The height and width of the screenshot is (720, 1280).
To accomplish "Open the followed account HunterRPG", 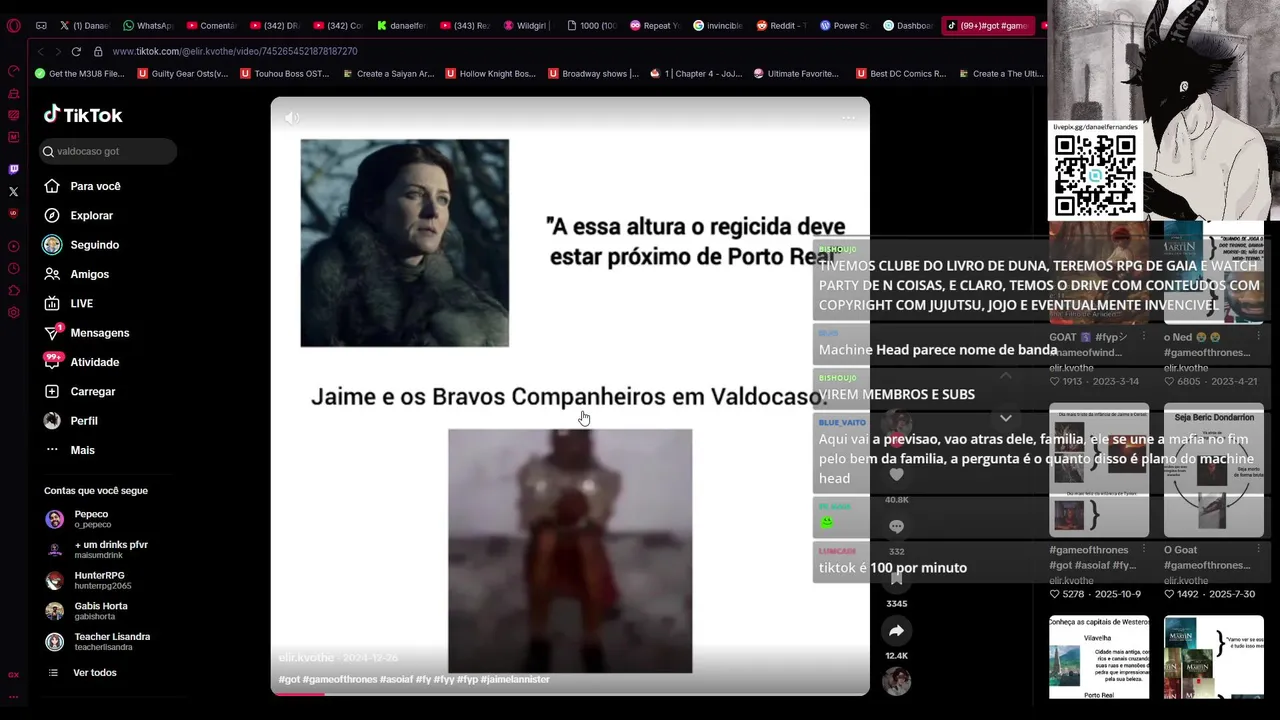I will [89, 580].
